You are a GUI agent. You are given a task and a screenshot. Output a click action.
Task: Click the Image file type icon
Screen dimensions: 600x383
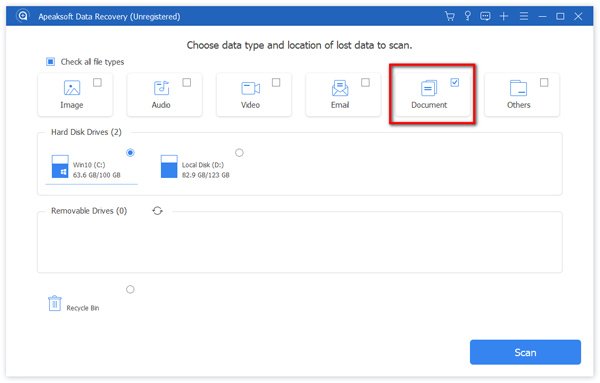tap(72, 88)
